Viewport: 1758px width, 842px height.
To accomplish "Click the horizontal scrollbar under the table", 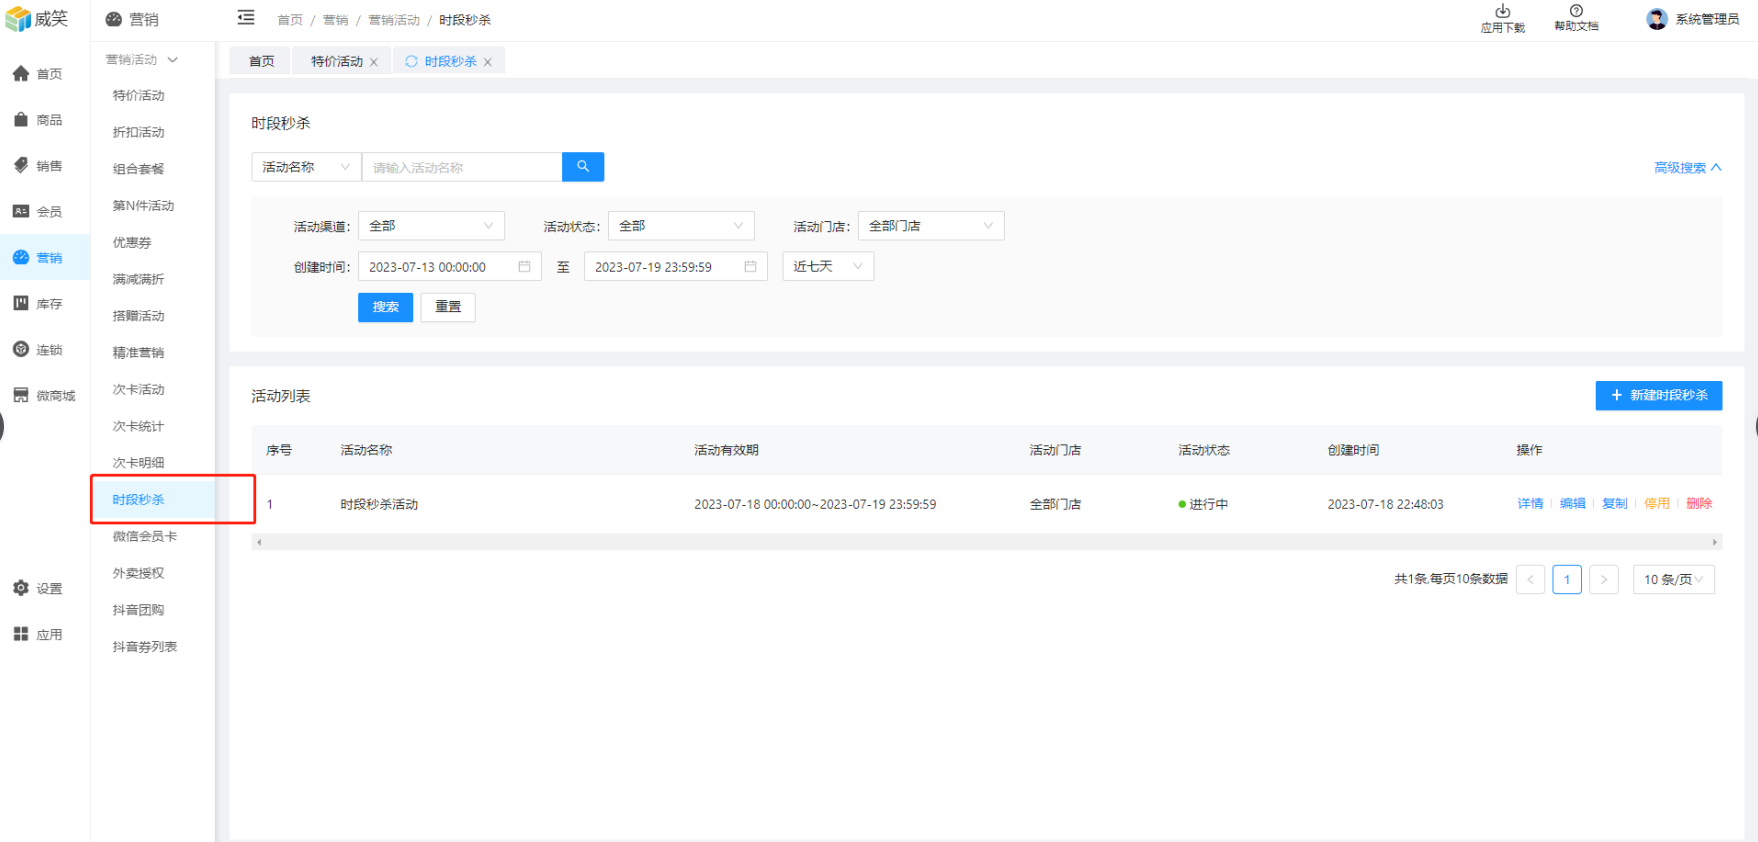I will (986, 542).
